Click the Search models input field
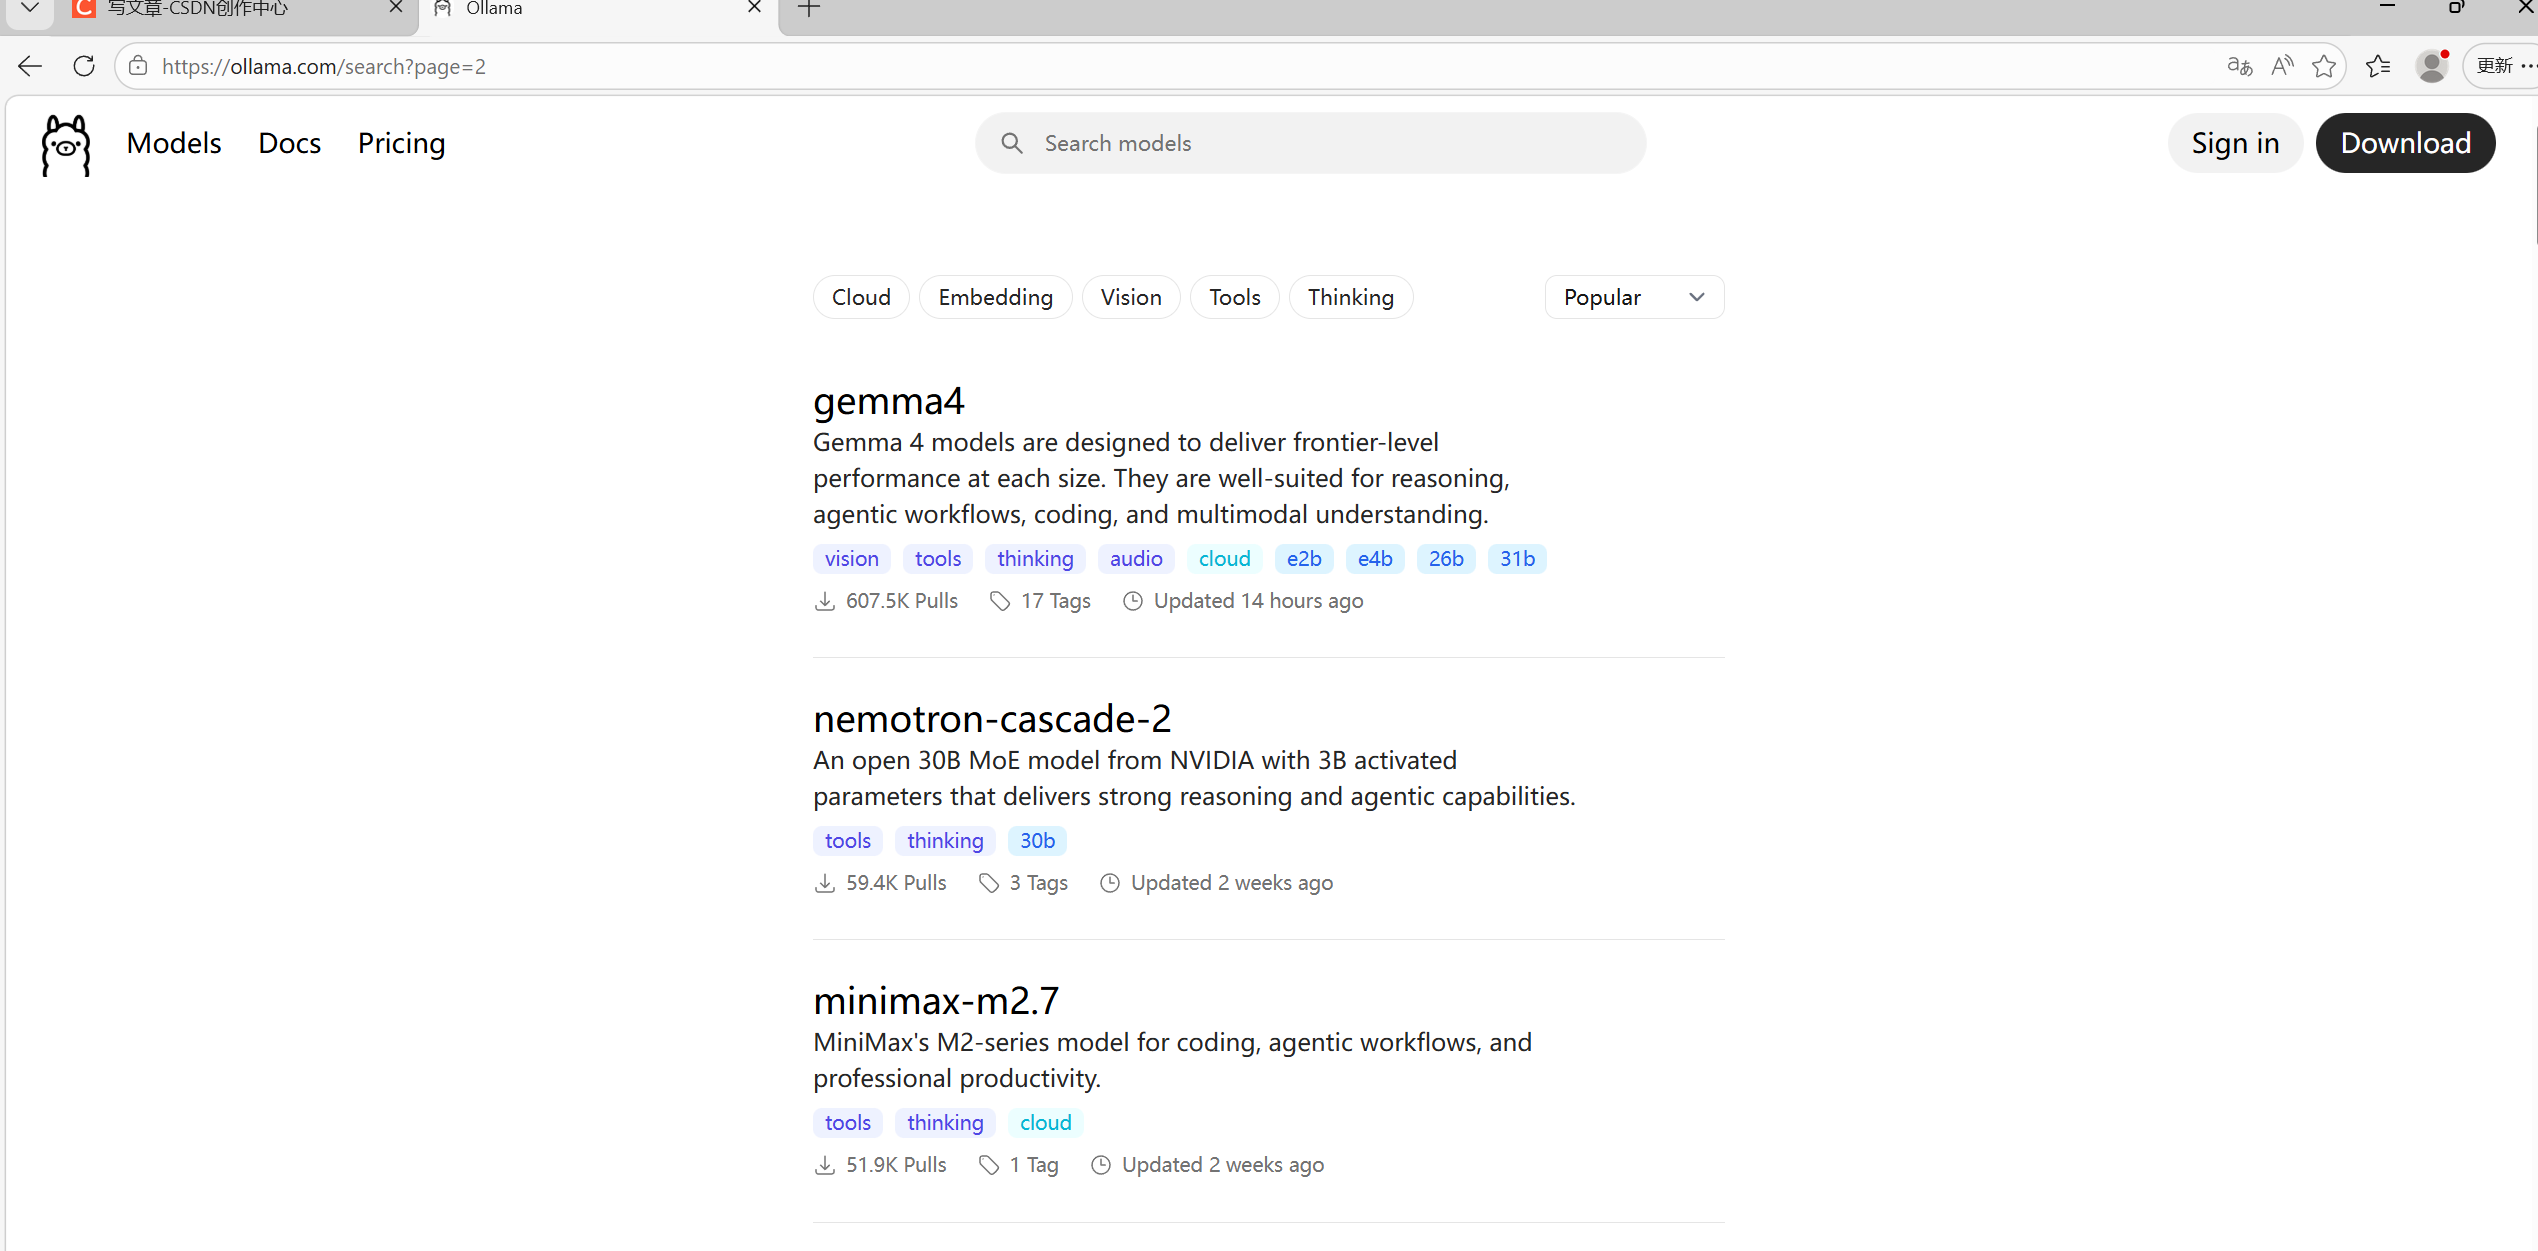Image resolution: width=2538 pixels, height=1251 pixels. point(1310,143)
